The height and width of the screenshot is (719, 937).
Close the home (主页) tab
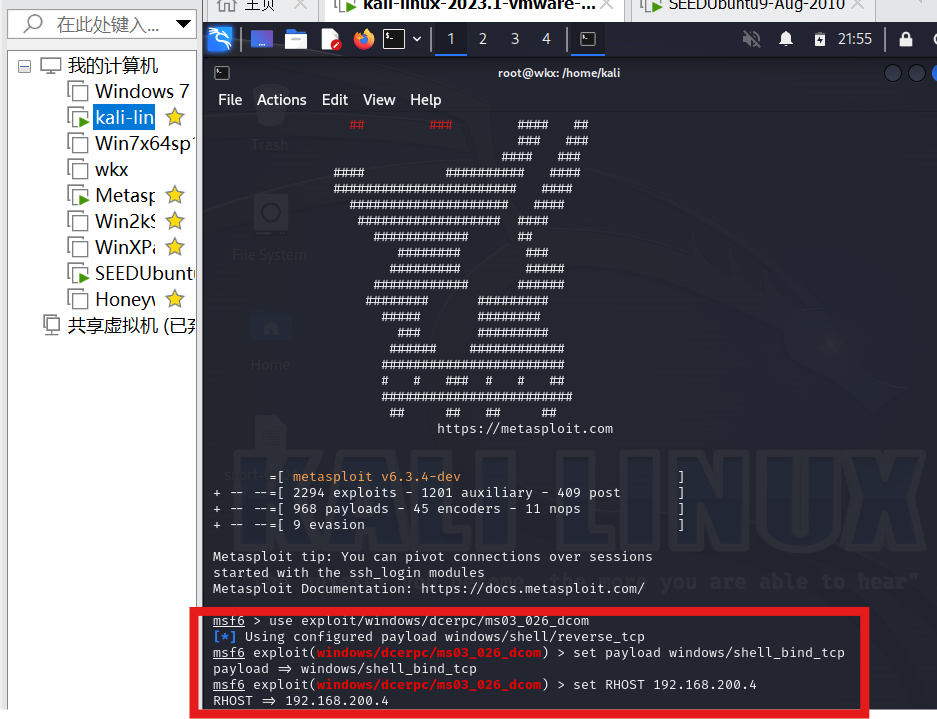(301, 5)
